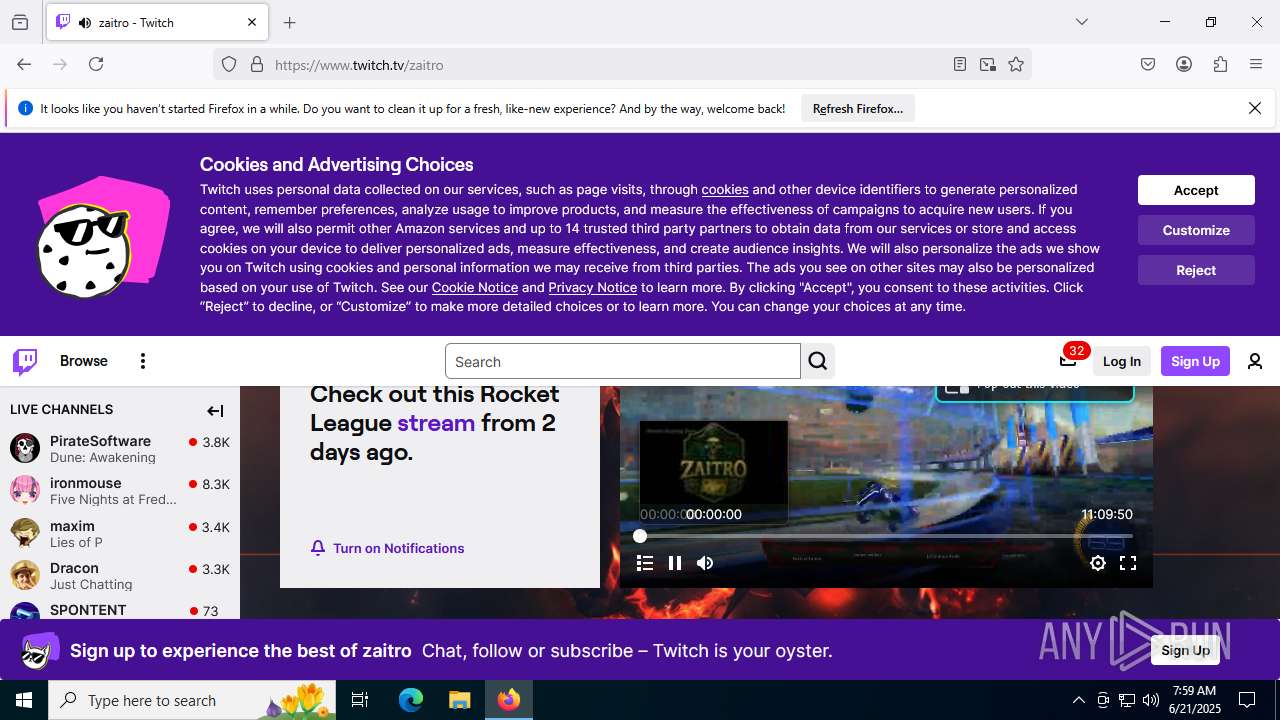Mute the video player volume
1280x720 pixels.
click(705, 563)
